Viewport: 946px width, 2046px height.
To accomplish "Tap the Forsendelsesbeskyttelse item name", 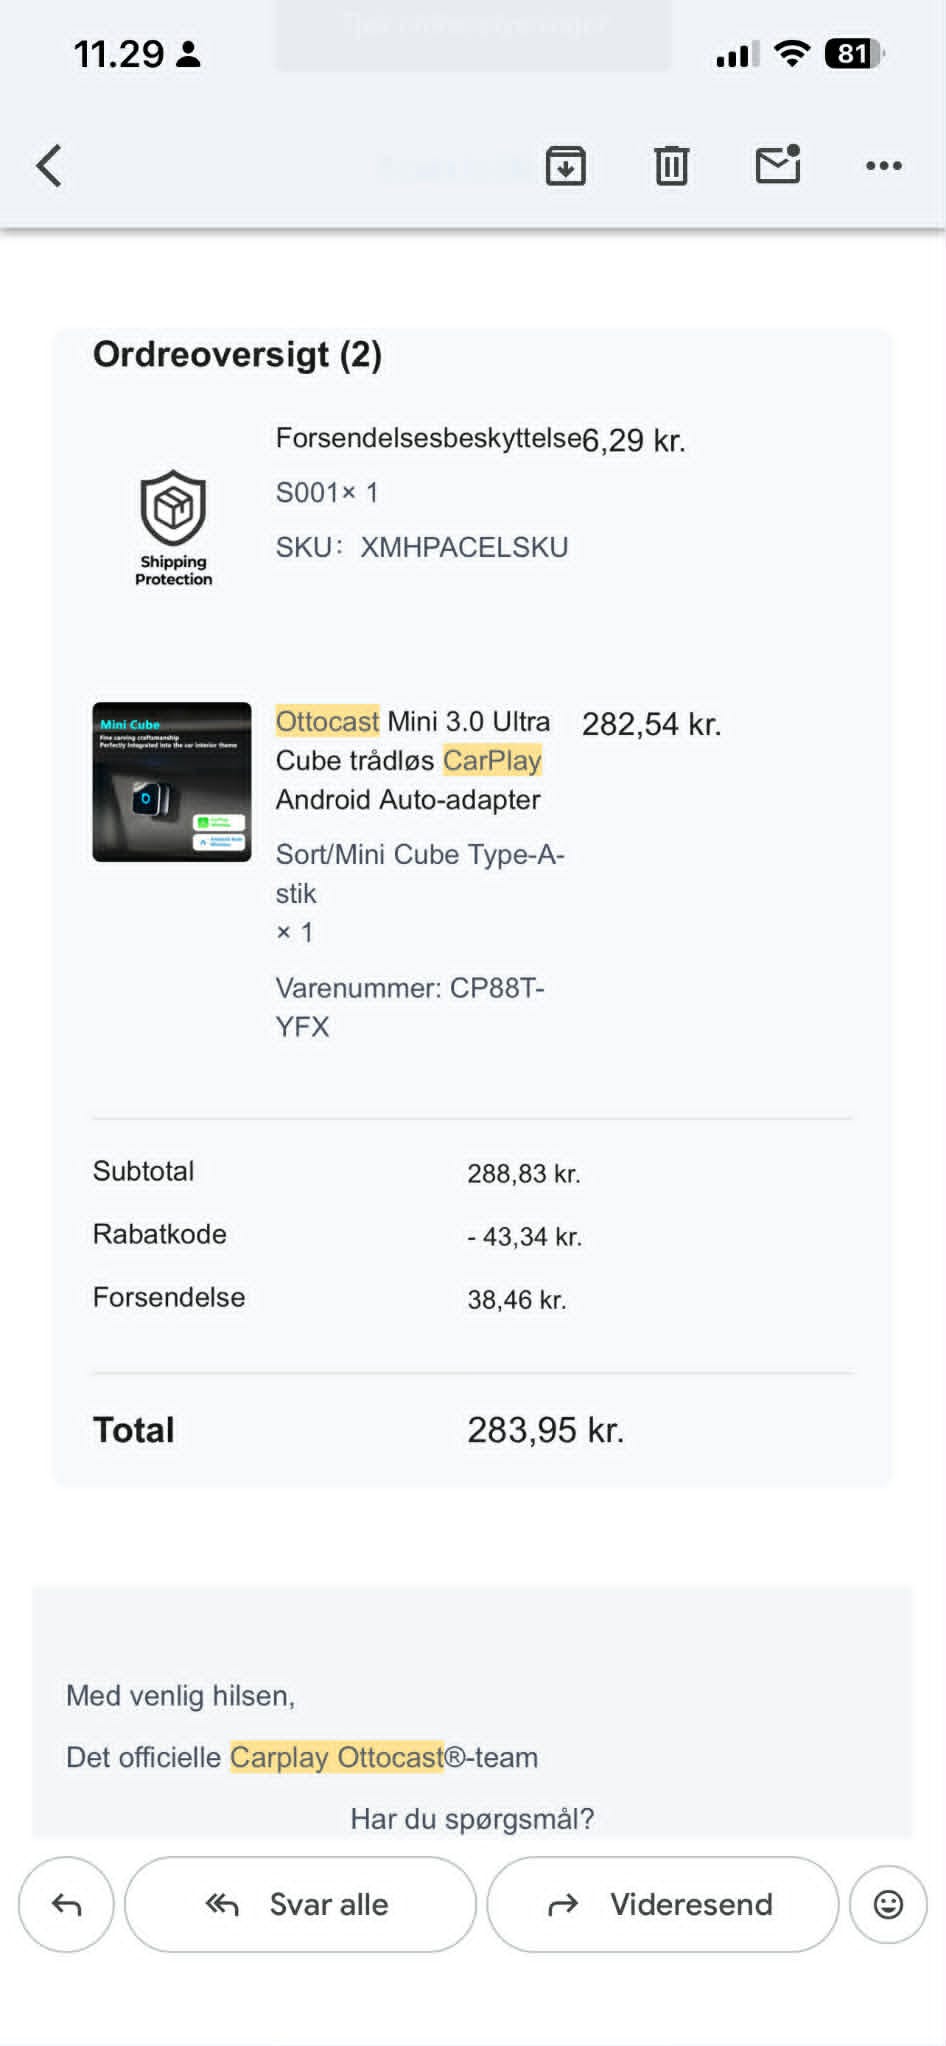I will (428, 438).
